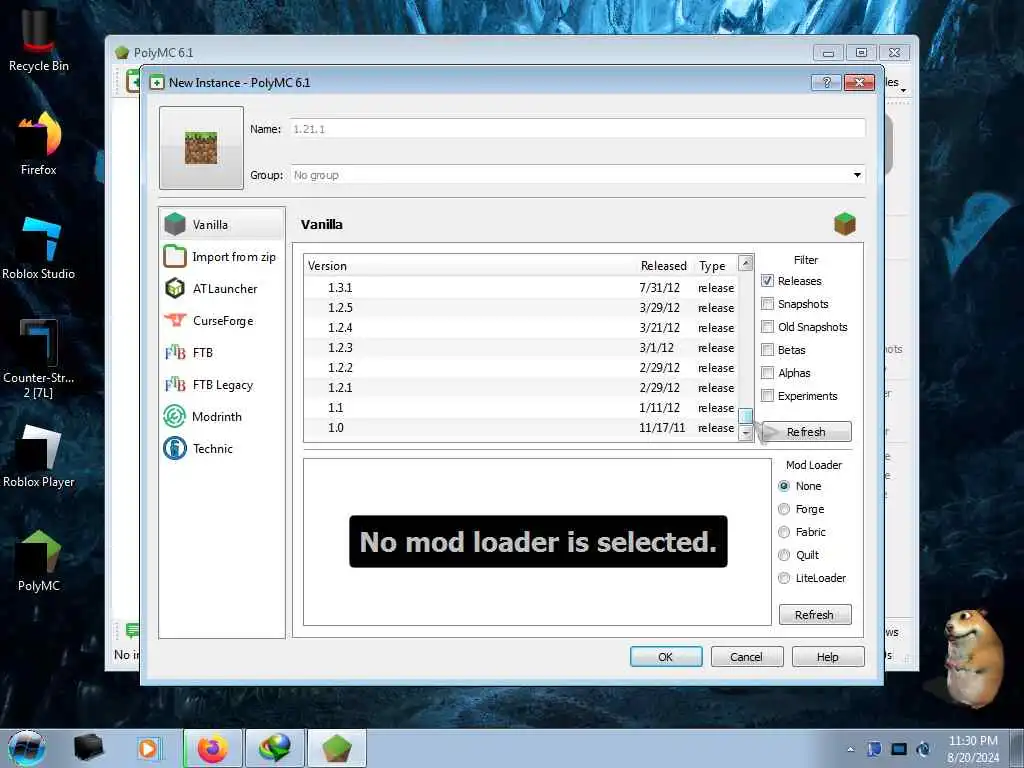Close the New Instance dialog
This screenshot has width=1024, height=768.
click(x=859, y=82)
